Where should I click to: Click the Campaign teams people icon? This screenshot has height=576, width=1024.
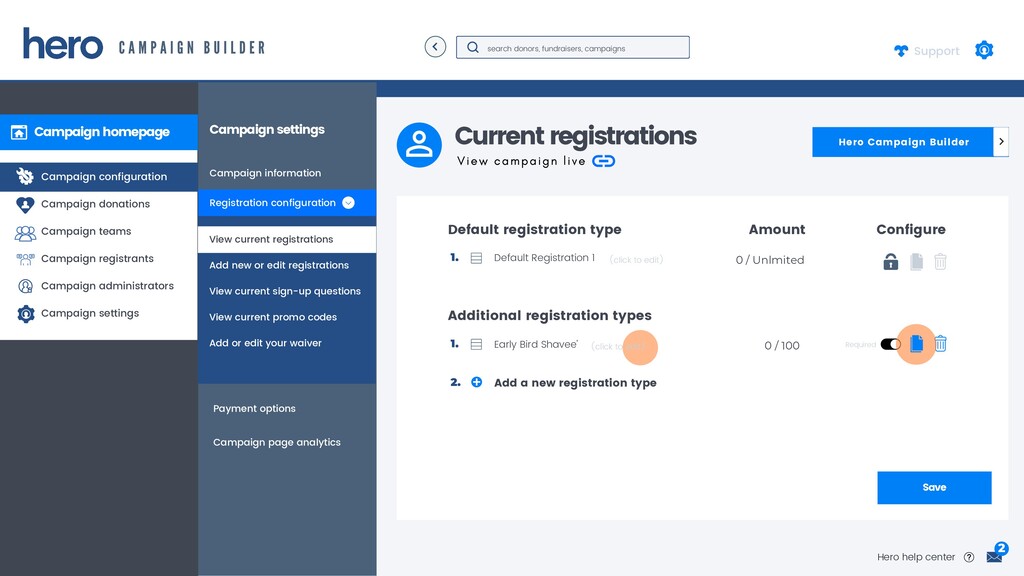[25, 232]
